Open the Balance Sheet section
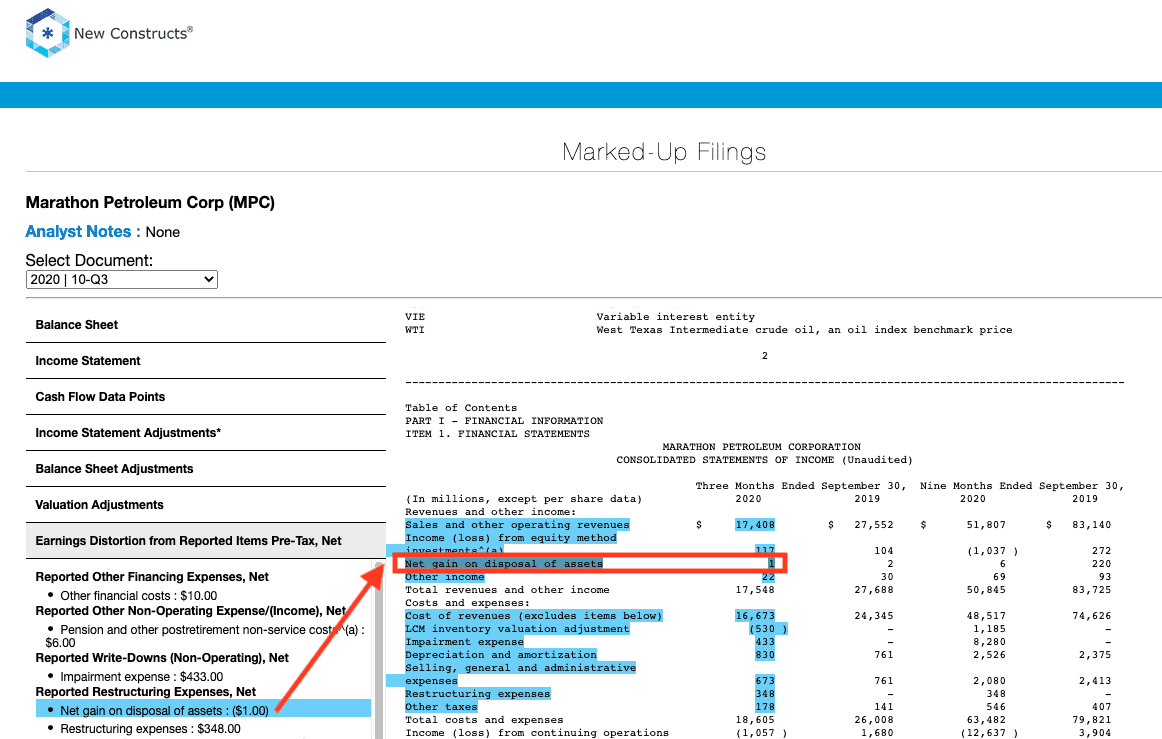Image resolution: width=1162 pixels, height=739 pixels. pos(206,325)
